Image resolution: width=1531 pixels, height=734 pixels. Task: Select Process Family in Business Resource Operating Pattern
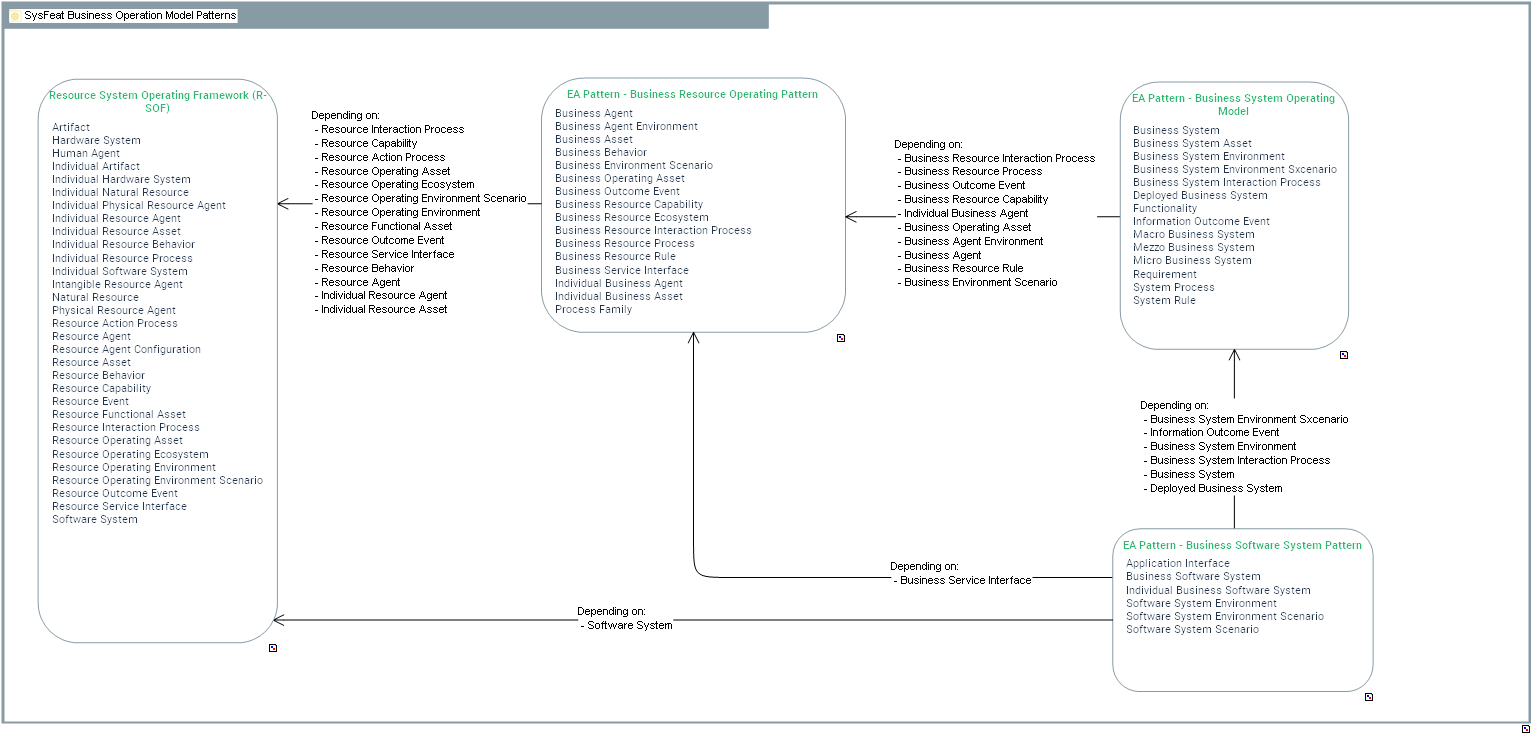[593, 309]
